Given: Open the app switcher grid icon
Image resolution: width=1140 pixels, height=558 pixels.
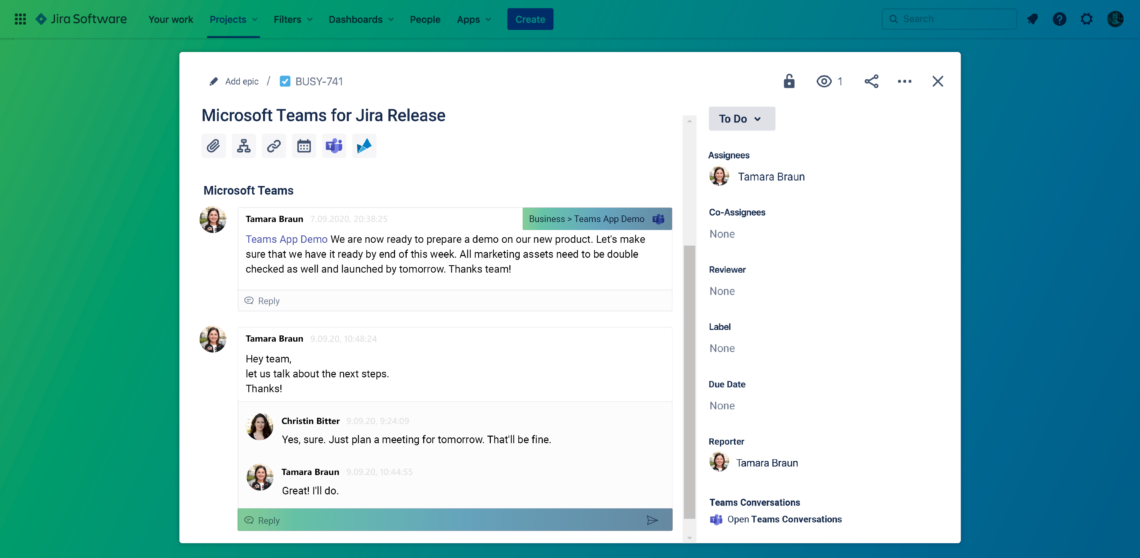Looking at the screenshot, I should click(20, 19).
